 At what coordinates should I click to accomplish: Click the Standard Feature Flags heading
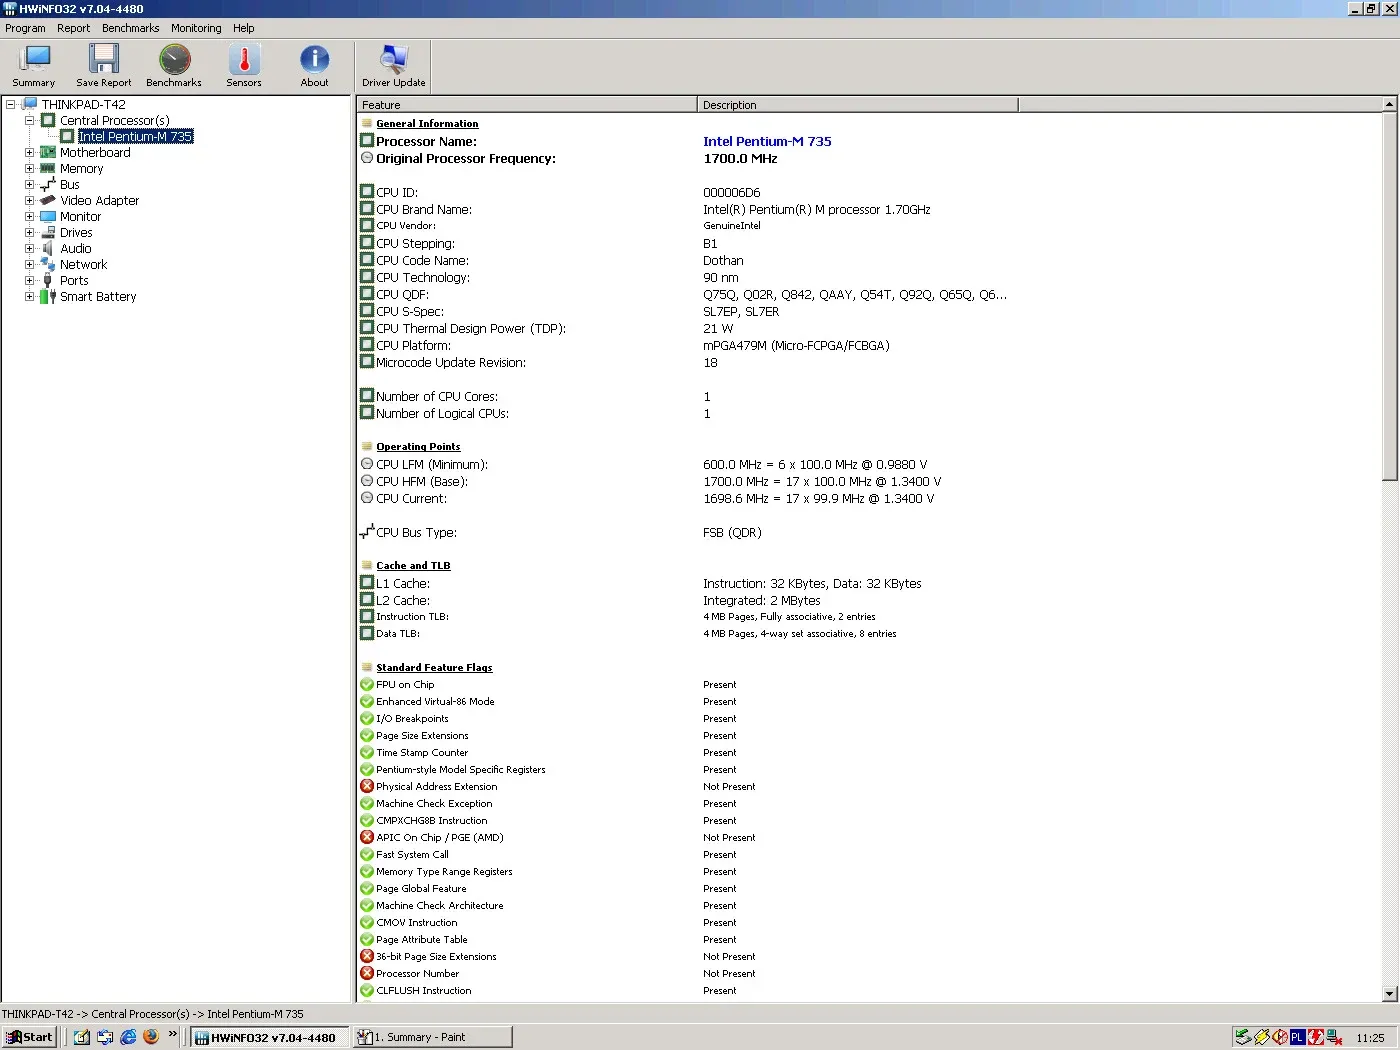(434, 668)
